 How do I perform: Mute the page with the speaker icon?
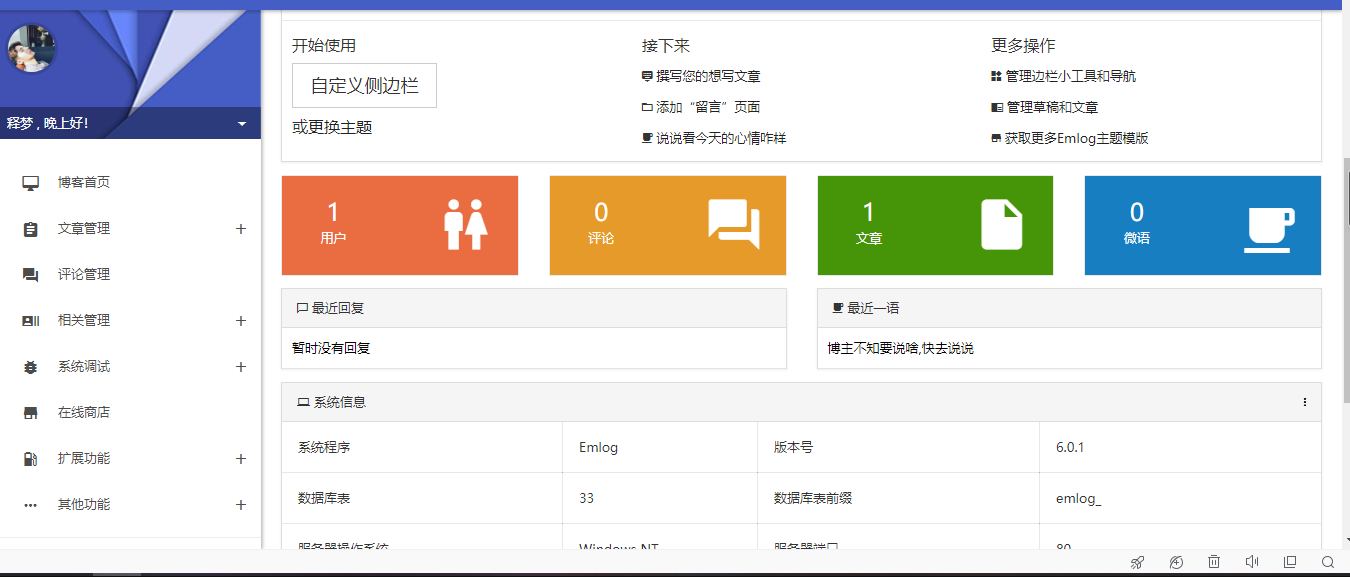pyautogui.click(x=1251, y=562)
